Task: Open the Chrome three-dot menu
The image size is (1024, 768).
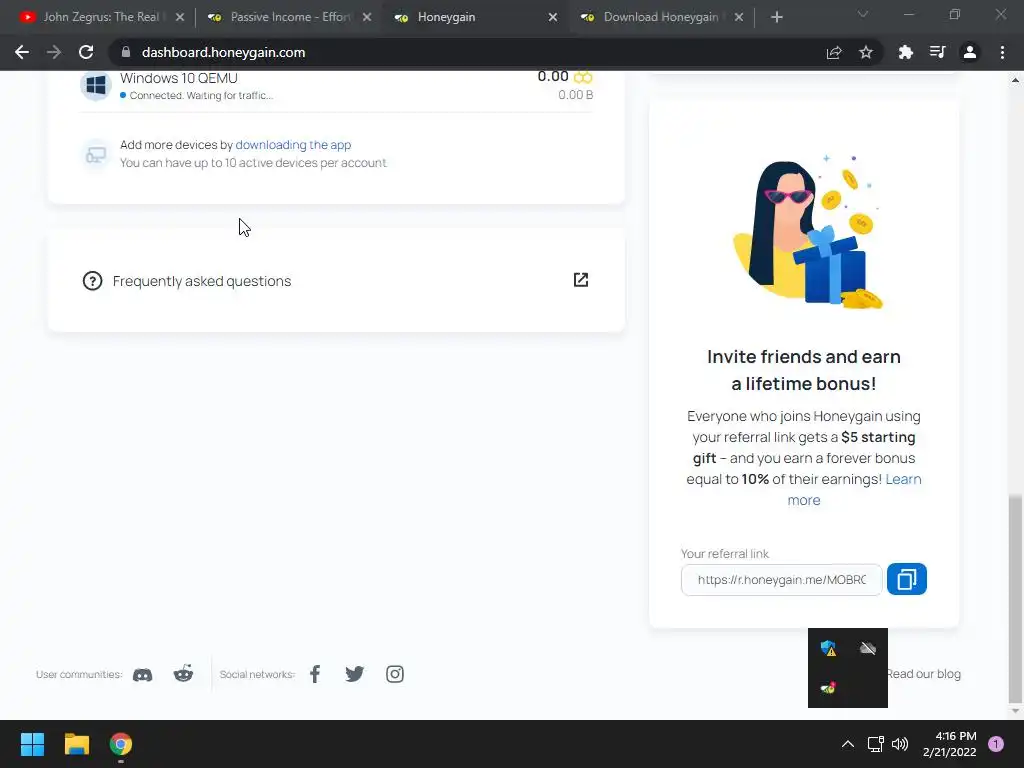Action: 1002,52
